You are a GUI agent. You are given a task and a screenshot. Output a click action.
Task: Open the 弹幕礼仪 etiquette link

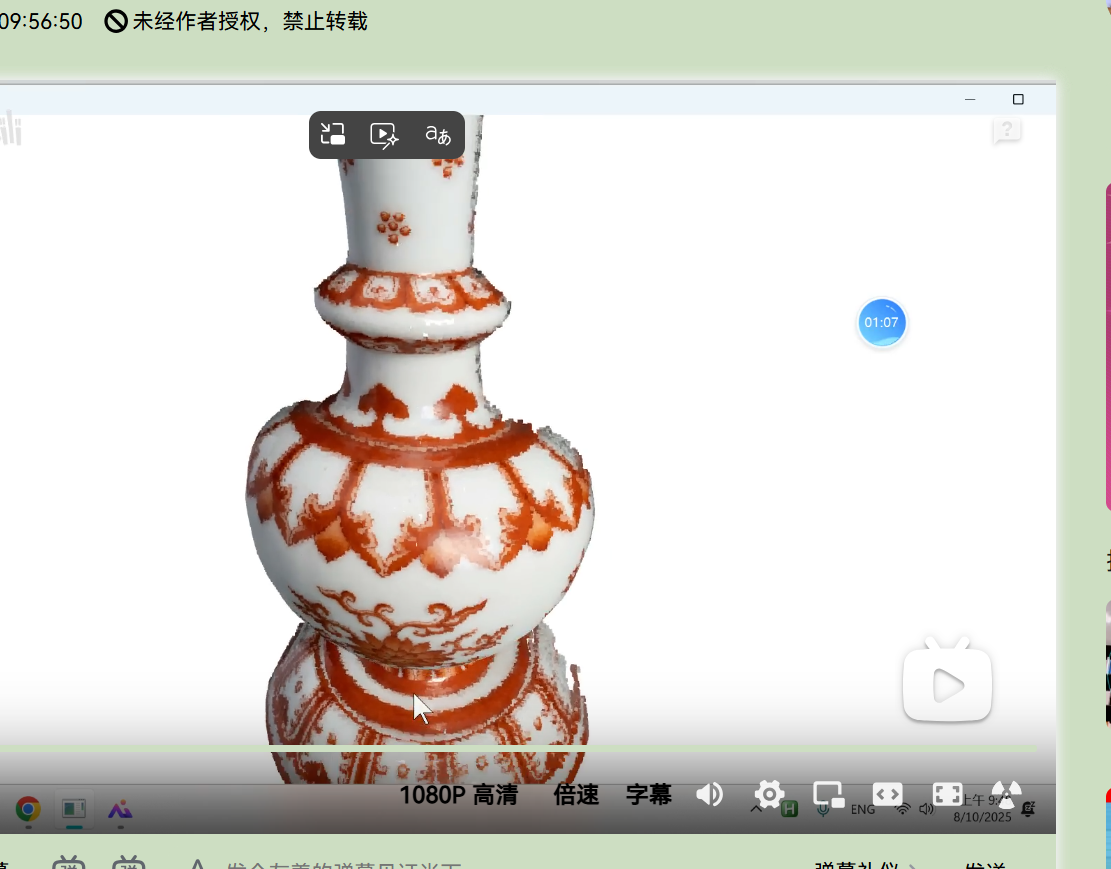click(864, 865)
